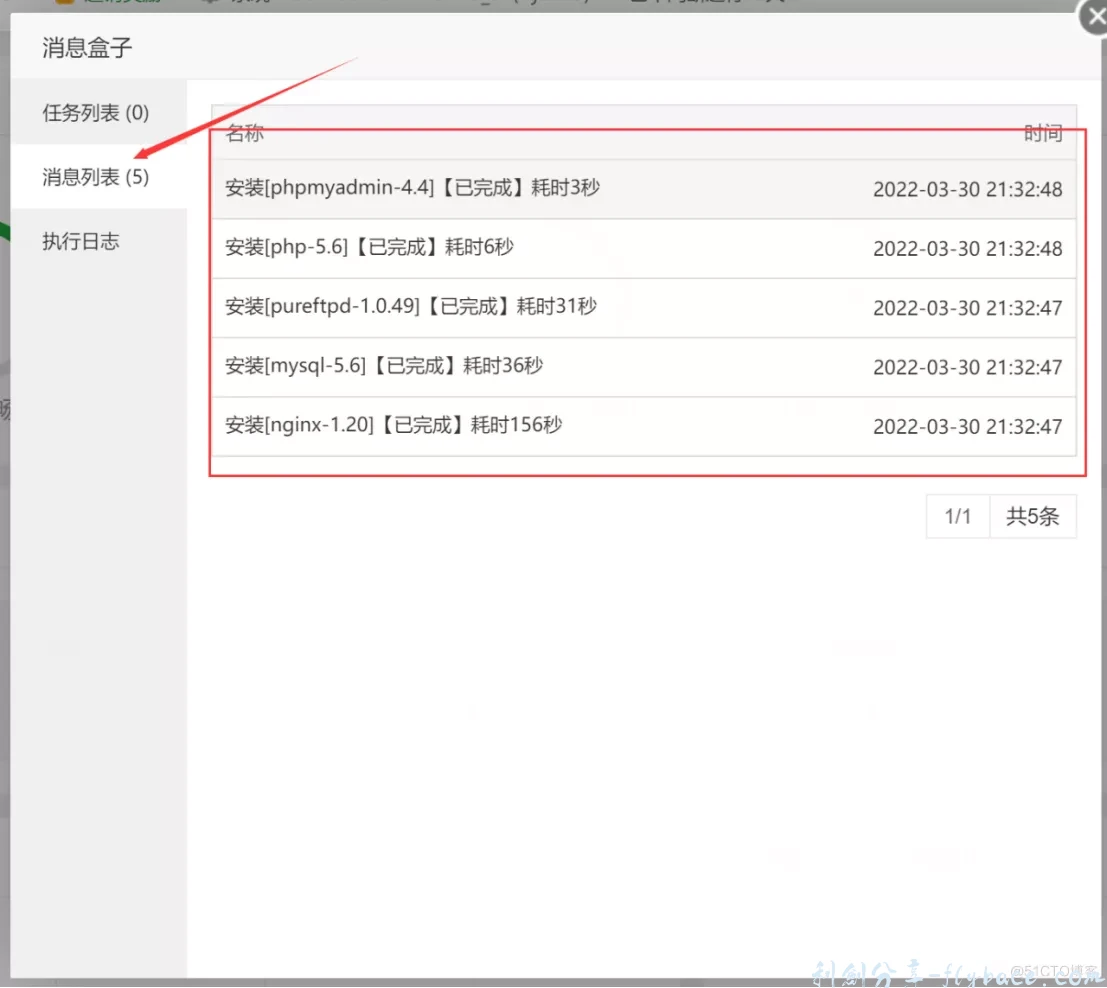
Task: Click the php-5.6 message timestamp
Action: [x=967, y=248]
